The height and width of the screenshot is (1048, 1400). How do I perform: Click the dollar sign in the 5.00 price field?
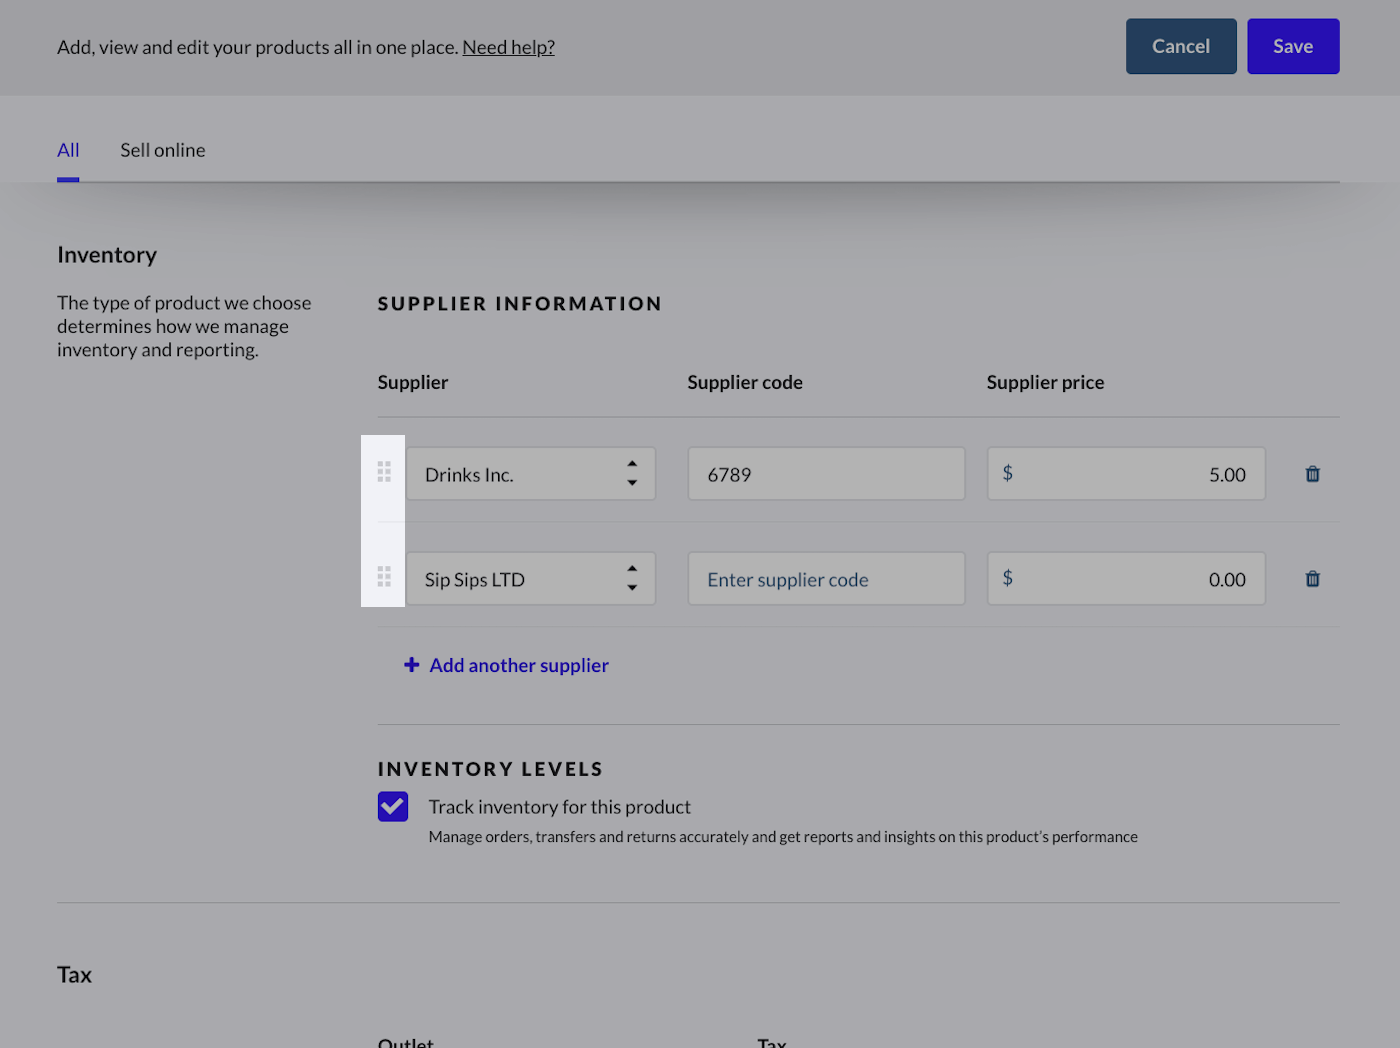[x=1007, y=473]
